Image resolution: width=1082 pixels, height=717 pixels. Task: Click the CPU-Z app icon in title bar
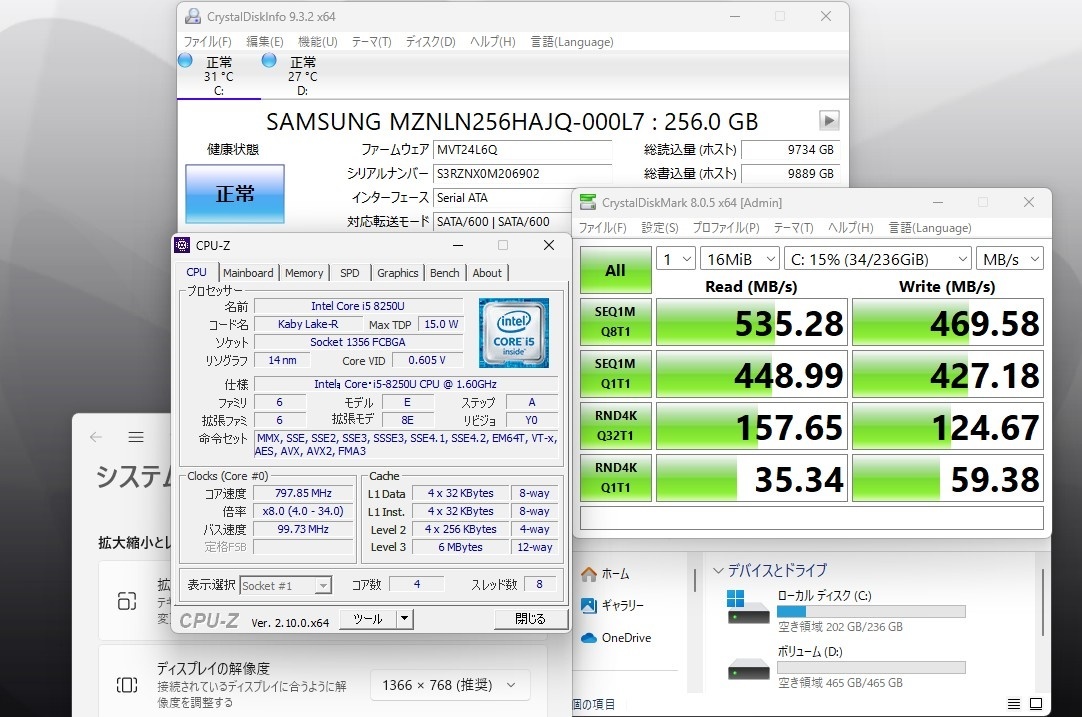coord(182,245)
